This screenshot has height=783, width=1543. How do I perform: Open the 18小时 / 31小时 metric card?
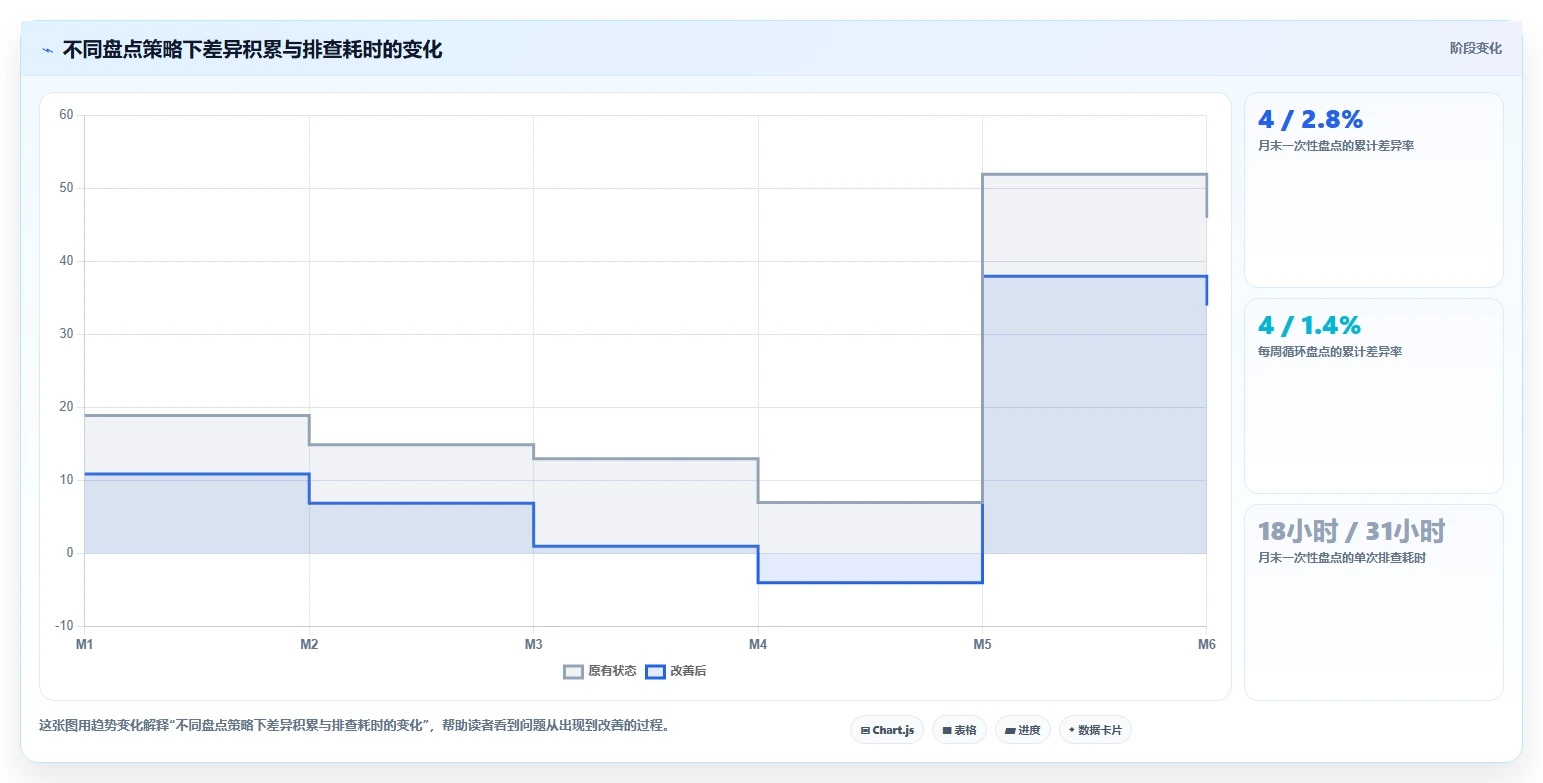1373,602
